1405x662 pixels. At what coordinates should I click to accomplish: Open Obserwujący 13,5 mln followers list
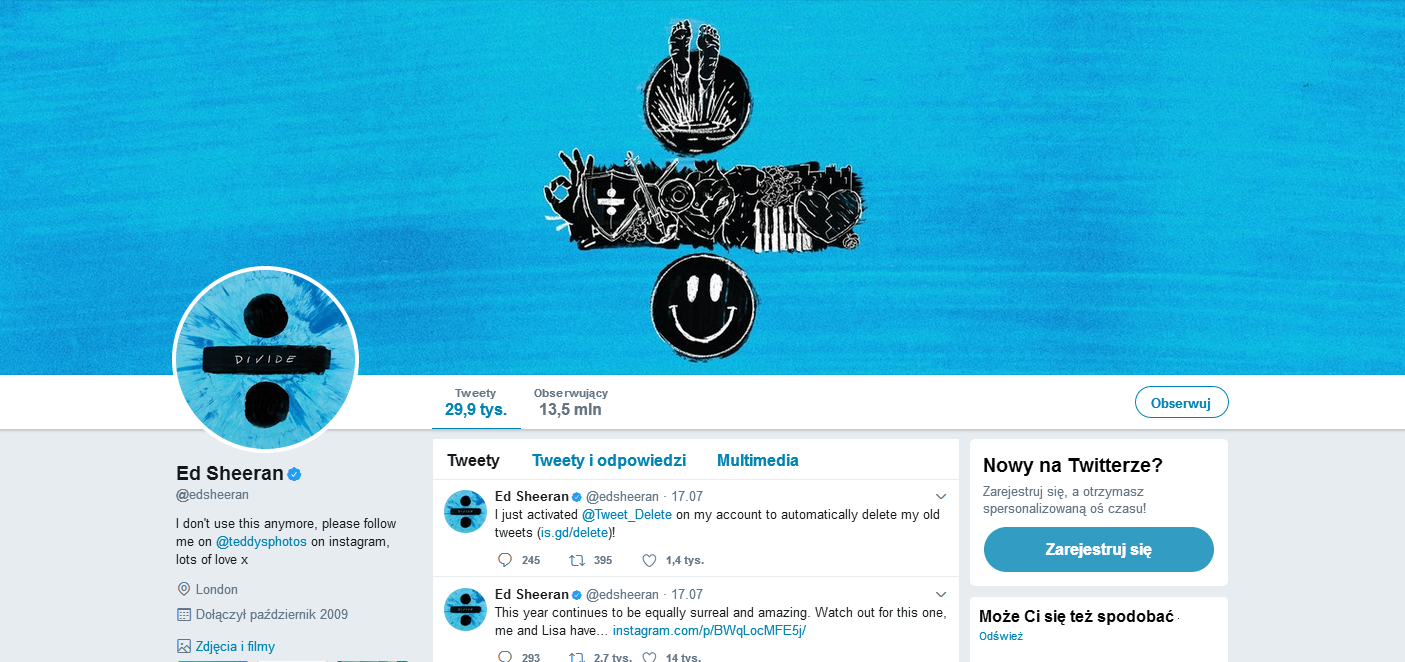[x=571, y=402]
